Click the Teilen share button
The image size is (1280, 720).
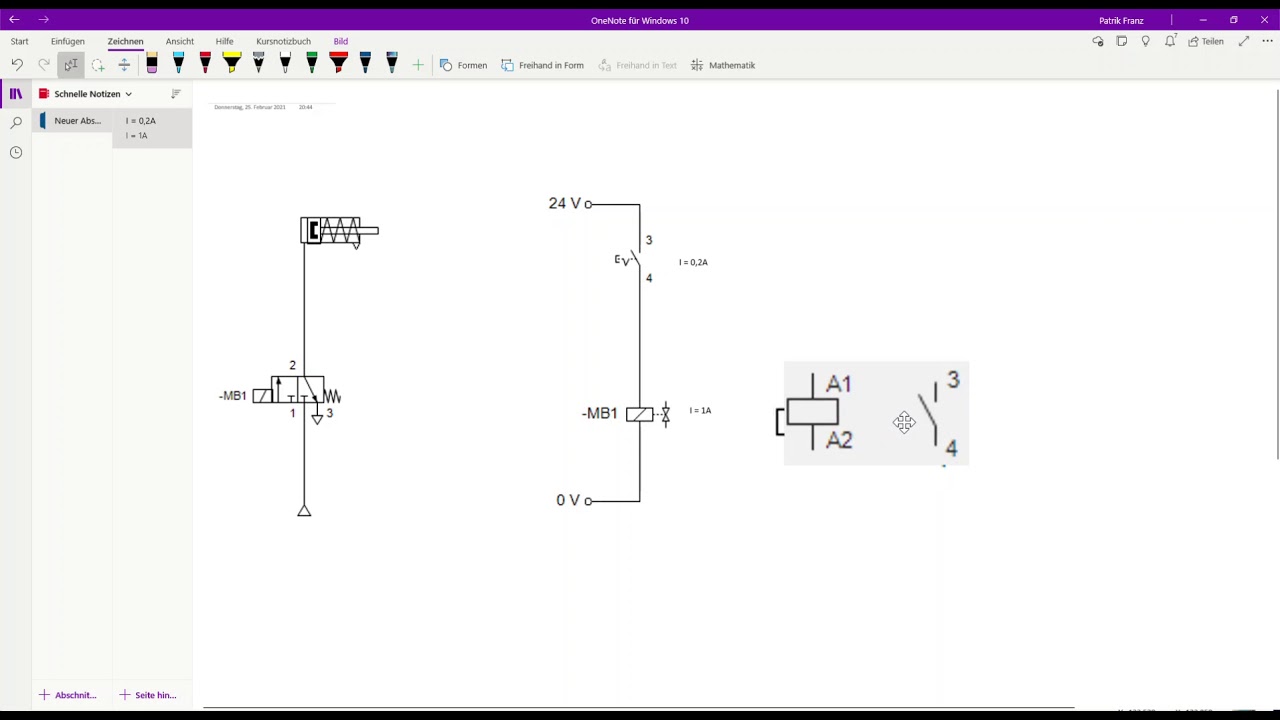tap(1206, 41)
